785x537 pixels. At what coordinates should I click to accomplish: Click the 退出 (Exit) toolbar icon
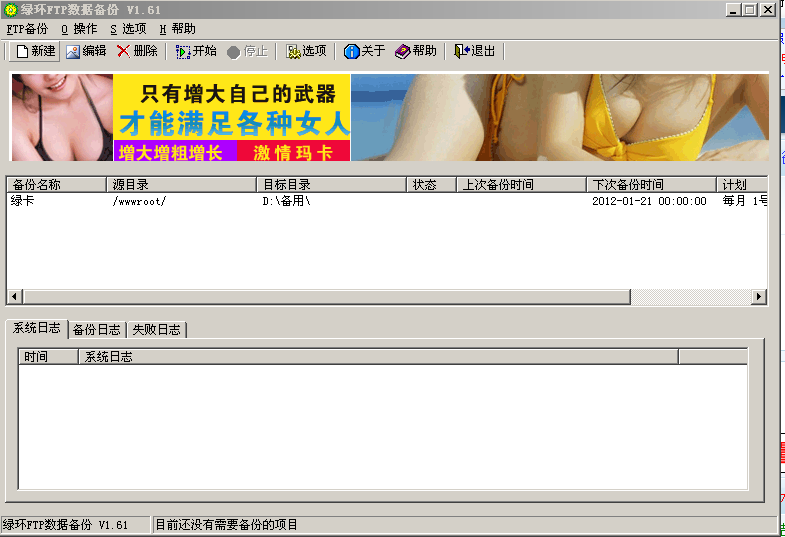[x=461, y=51]
